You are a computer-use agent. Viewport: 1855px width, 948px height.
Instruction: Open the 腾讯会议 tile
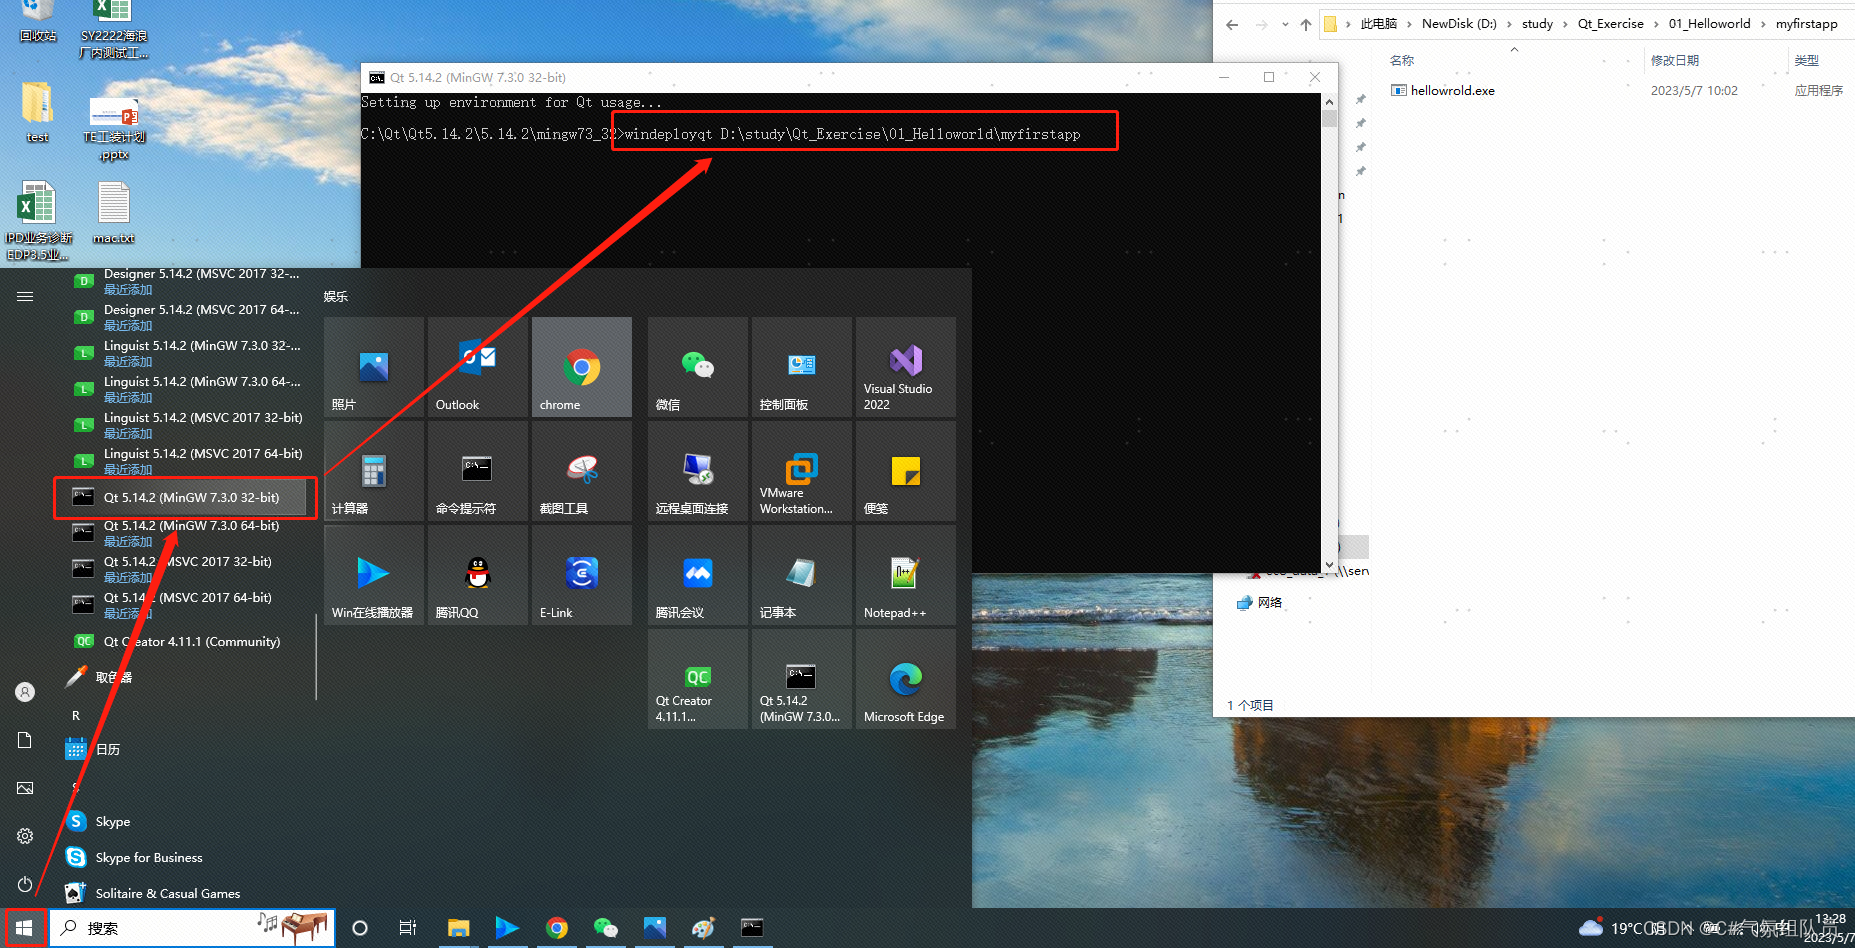point(698,575)
